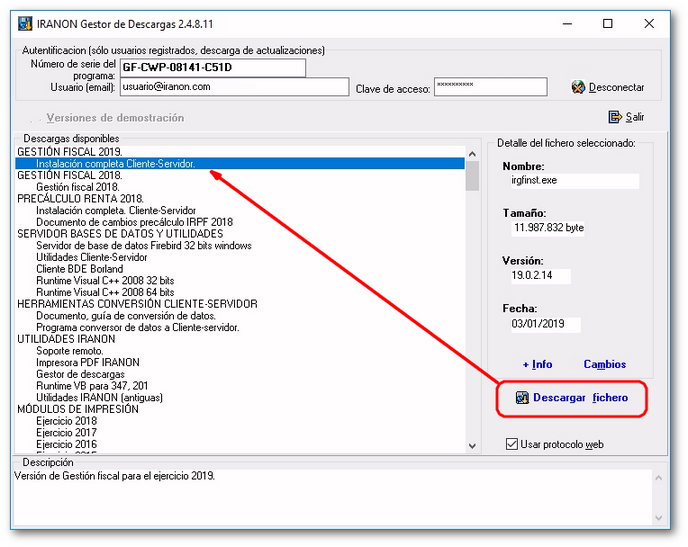Select Soporte remoto utility

[72, 351]
